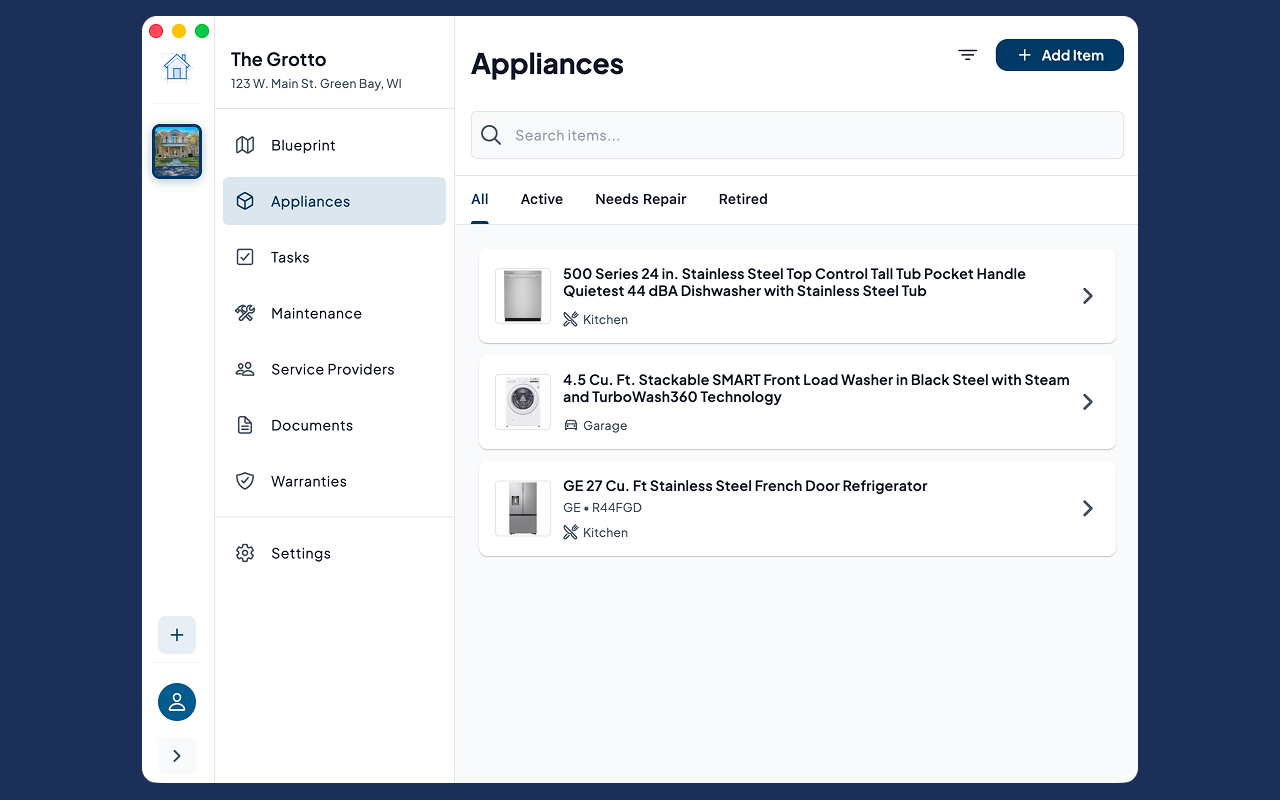Open the Tasks section

pos(334,257)
